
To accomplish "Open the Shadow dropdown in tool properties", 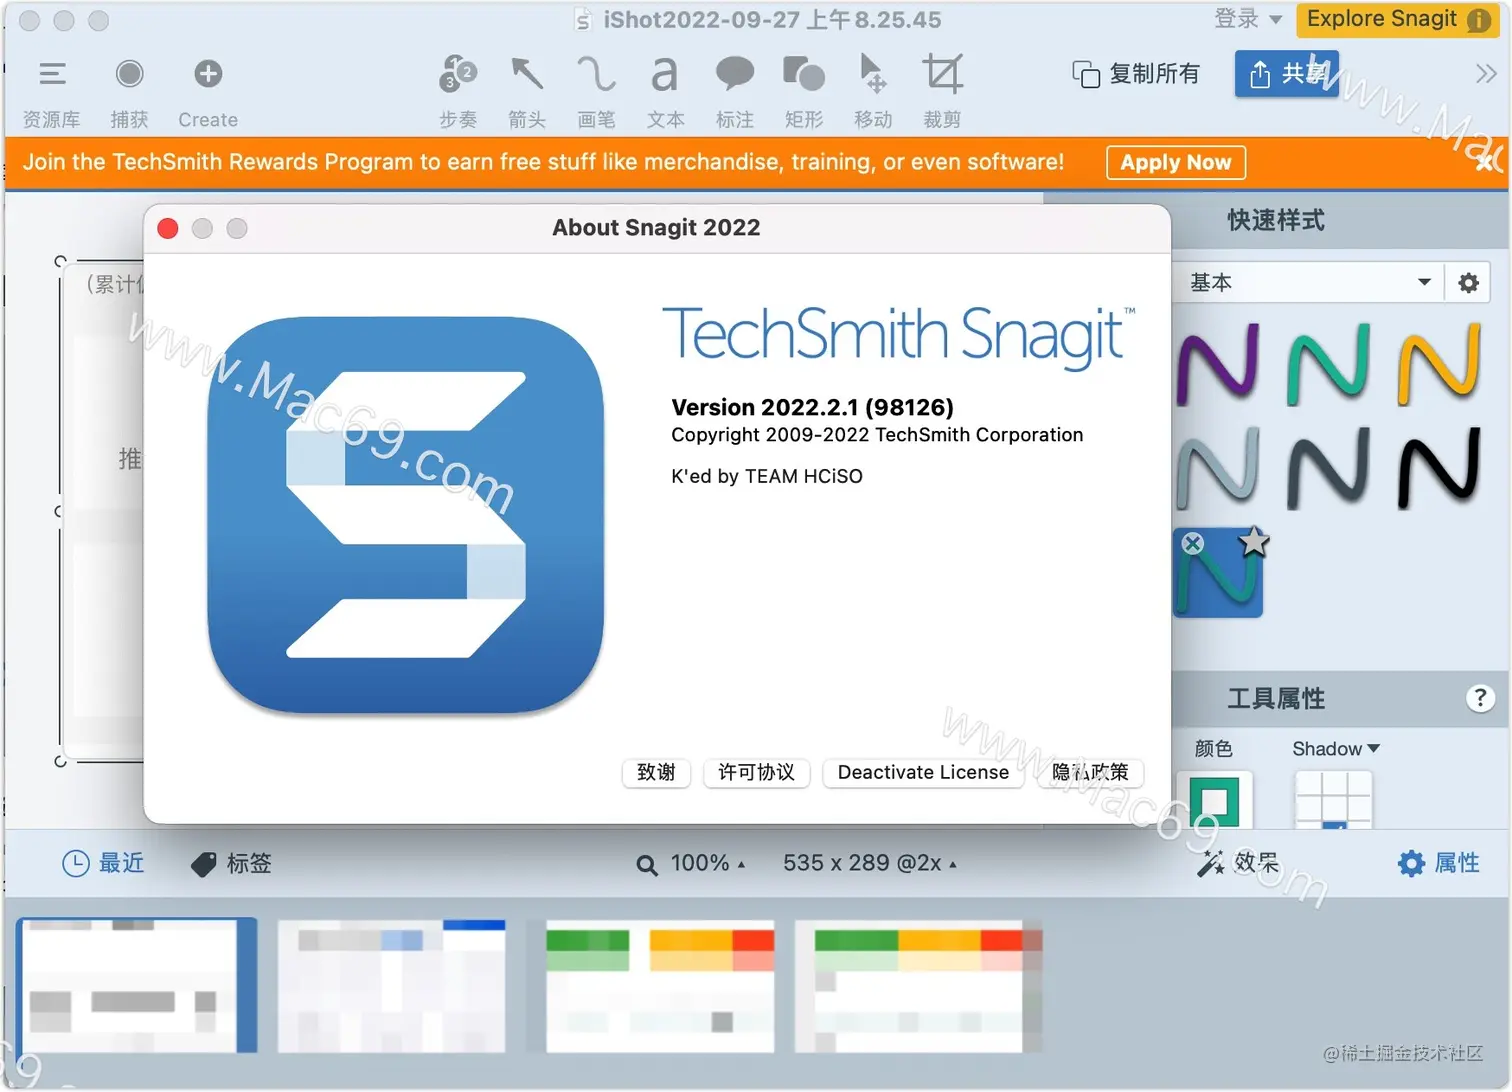I will point(1335,747).
